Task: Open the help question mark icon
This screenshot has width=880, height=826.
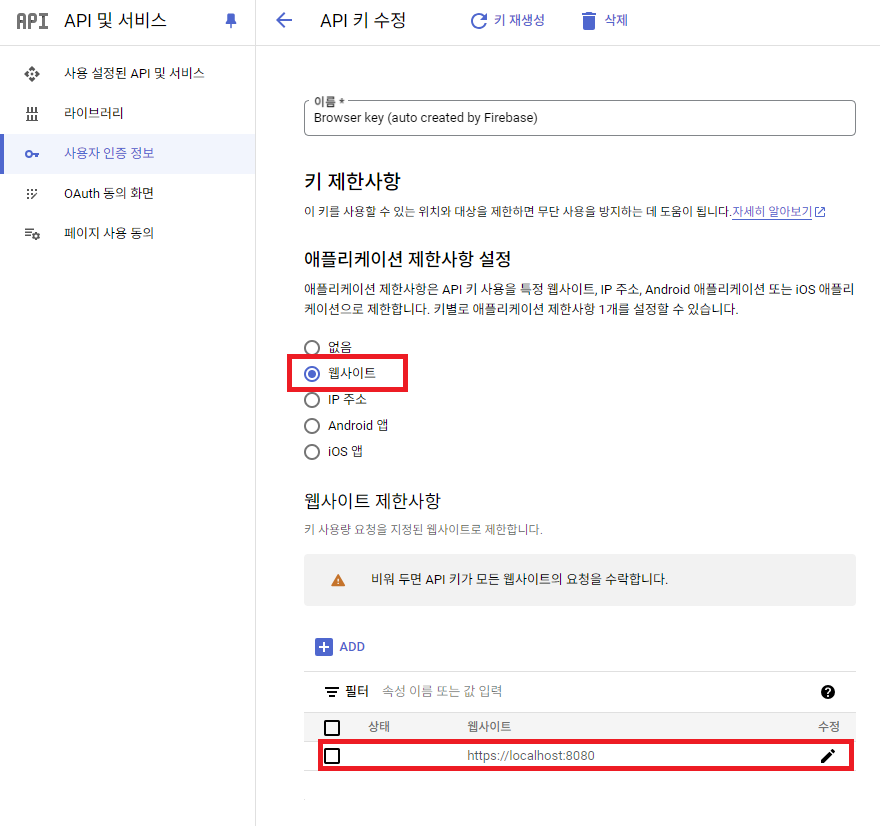Action: click(827, 692)
